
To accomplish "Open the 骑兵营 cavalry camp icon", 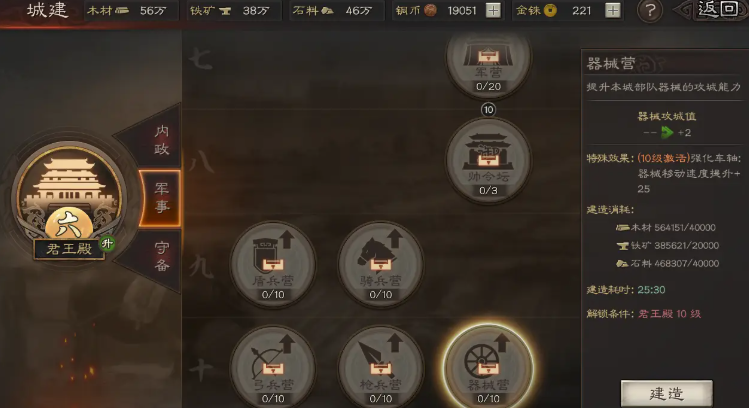I will (x=381, y=264).
